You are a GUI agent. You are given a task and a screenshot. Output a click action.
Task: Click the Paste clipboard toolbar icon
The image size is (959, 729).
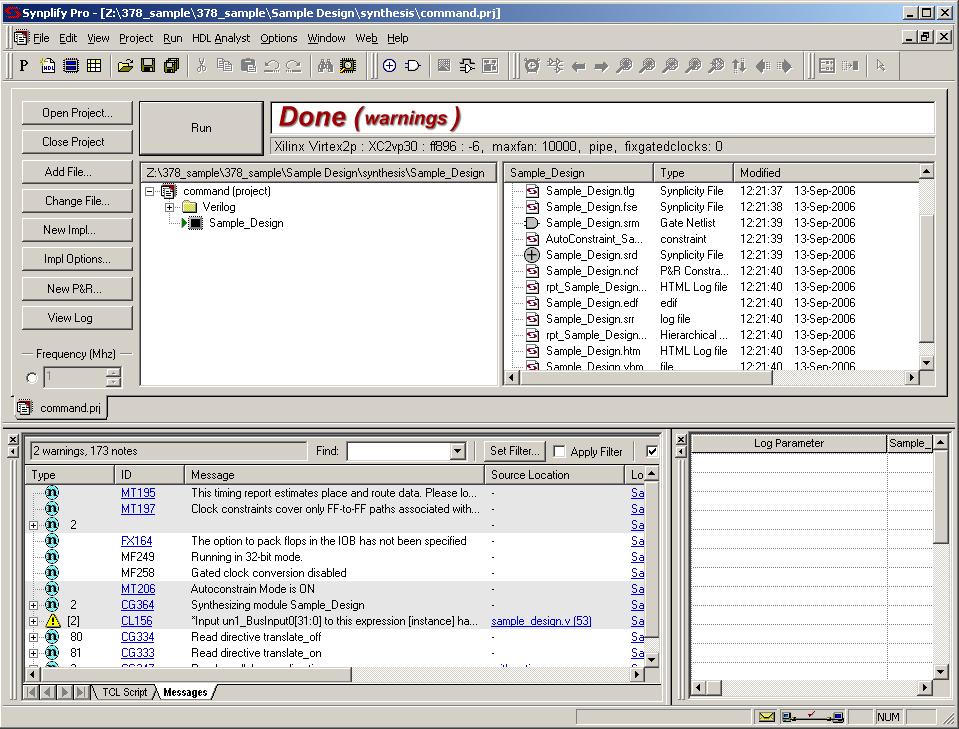pos(248,65)
